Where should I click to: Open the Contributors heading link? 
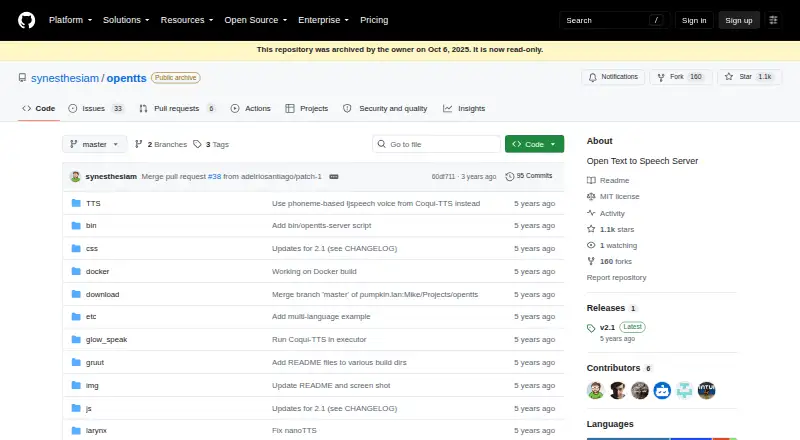click(x=613, y=368)
